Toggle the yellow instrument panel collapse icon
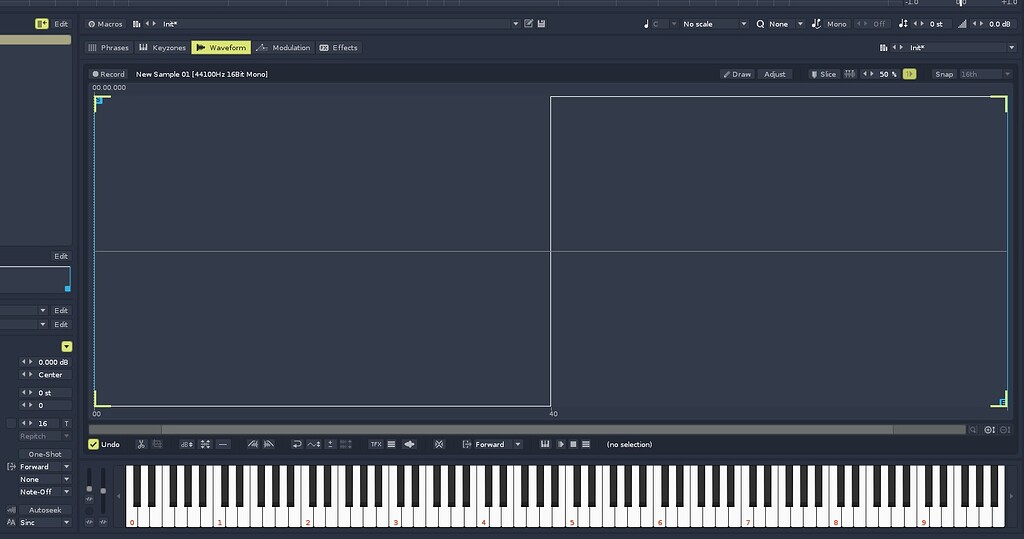This screenshot has height=539, width=1024. [42, 24]
